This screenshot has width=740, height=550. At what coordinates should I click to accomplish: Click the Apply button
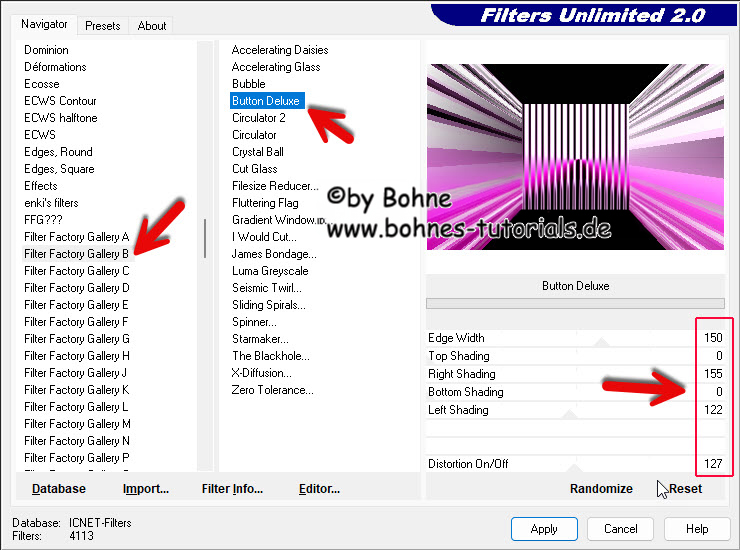coord(544,528)
